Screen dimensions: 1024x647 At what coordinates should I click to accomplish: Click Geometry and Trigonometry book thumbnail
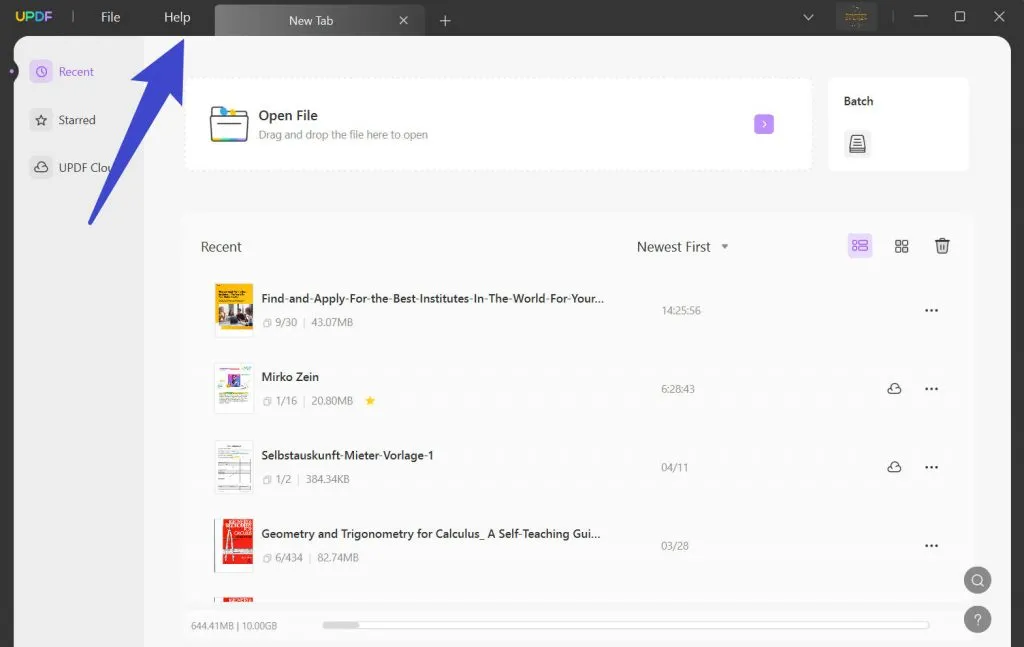[234, 545]
